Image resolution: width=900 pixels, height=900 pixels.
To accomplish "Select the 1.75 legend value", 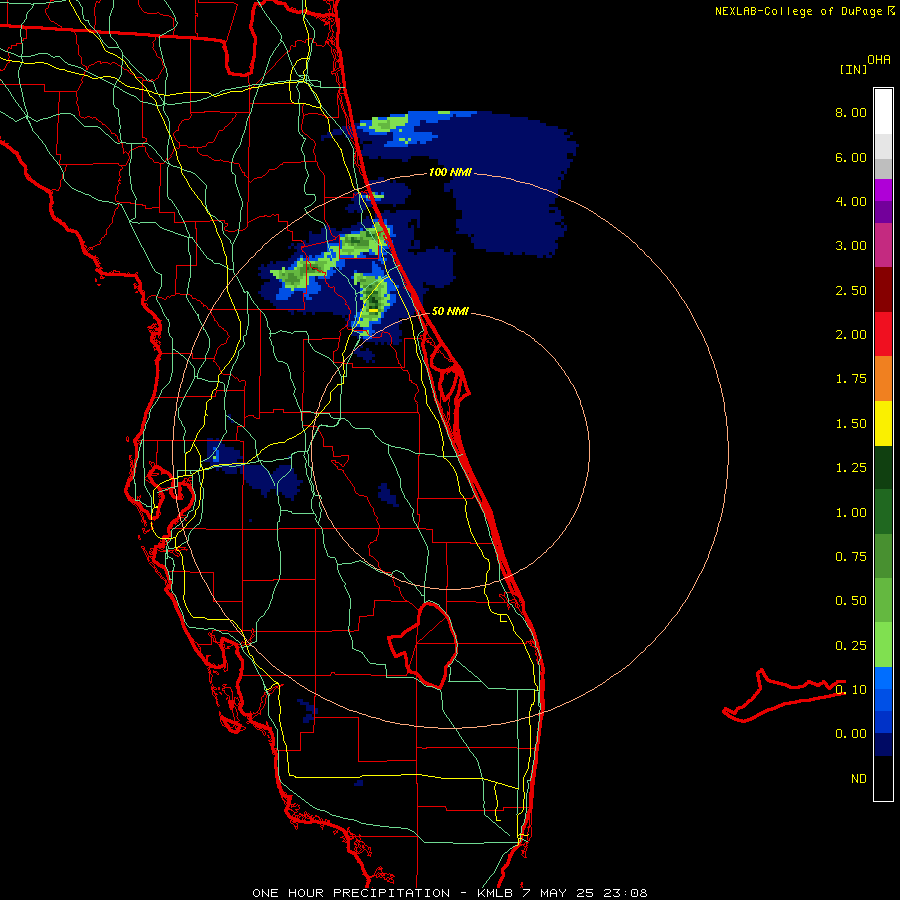I will (851, 379).
